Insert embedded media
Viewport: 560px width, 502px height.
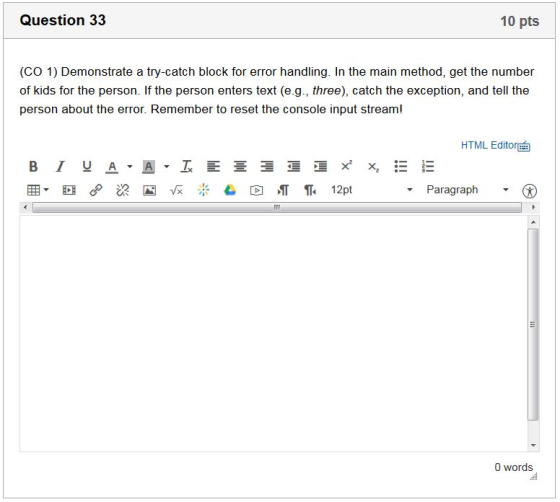pos(69,190)
